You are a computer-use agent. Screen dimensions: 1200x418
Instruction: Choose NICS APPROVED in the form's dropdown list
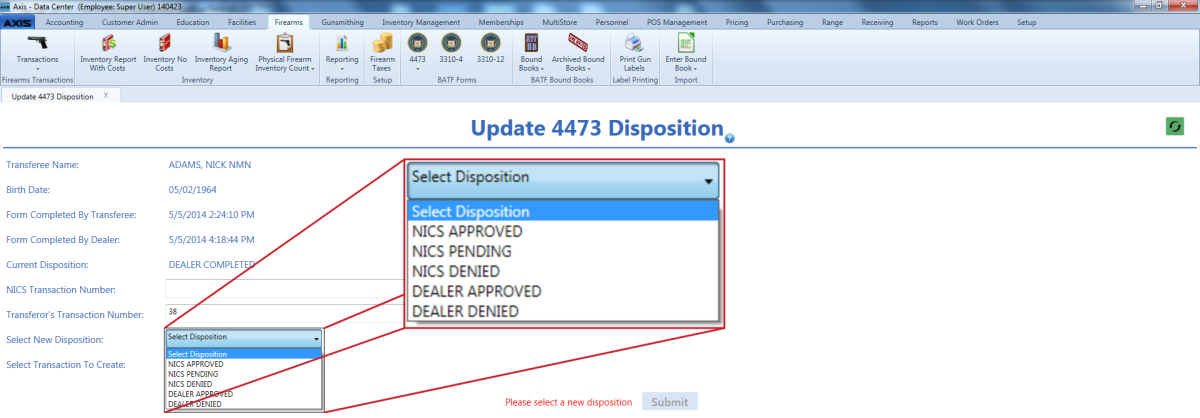coord(244,364)
